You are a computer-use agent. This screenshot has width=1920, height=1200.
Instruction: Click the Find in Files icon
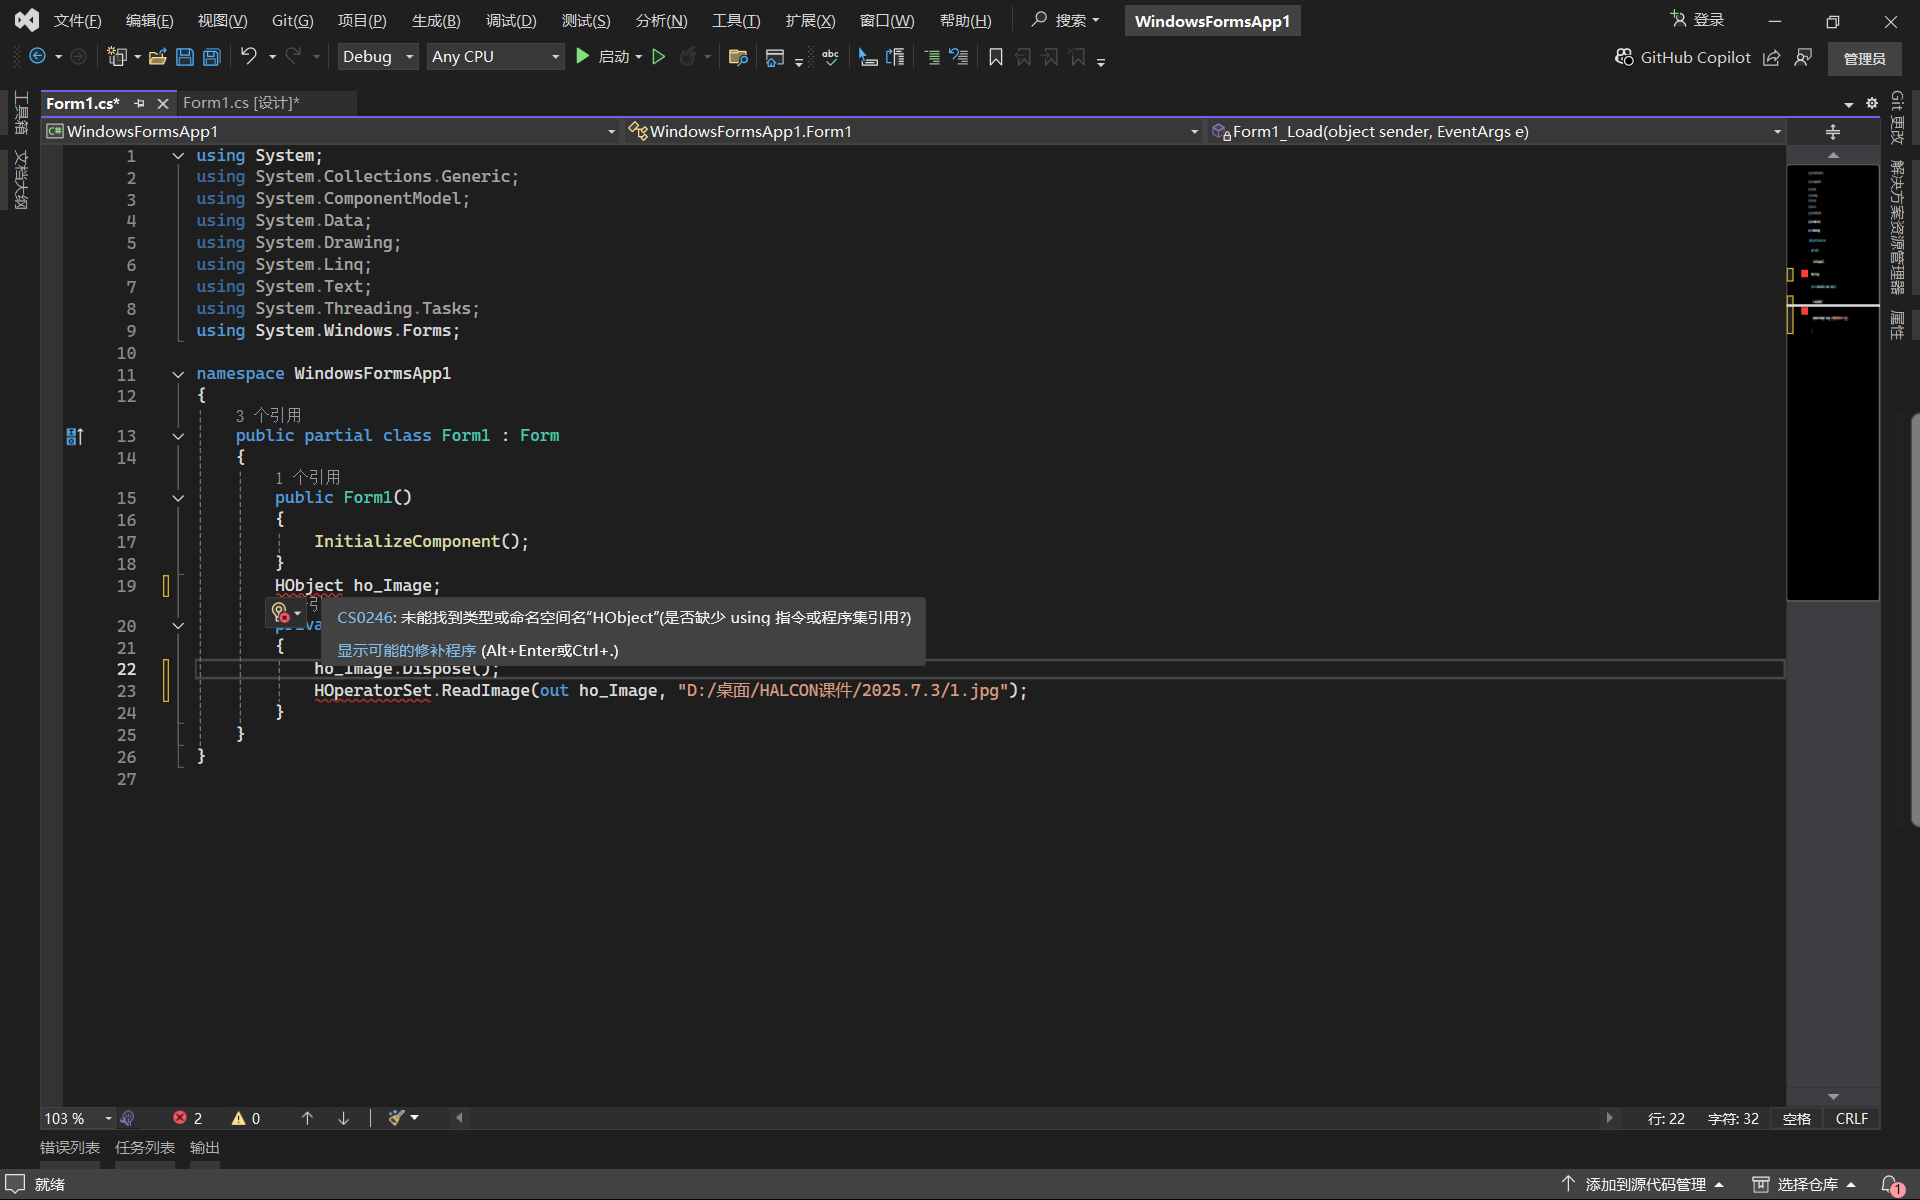pos(738,57)
